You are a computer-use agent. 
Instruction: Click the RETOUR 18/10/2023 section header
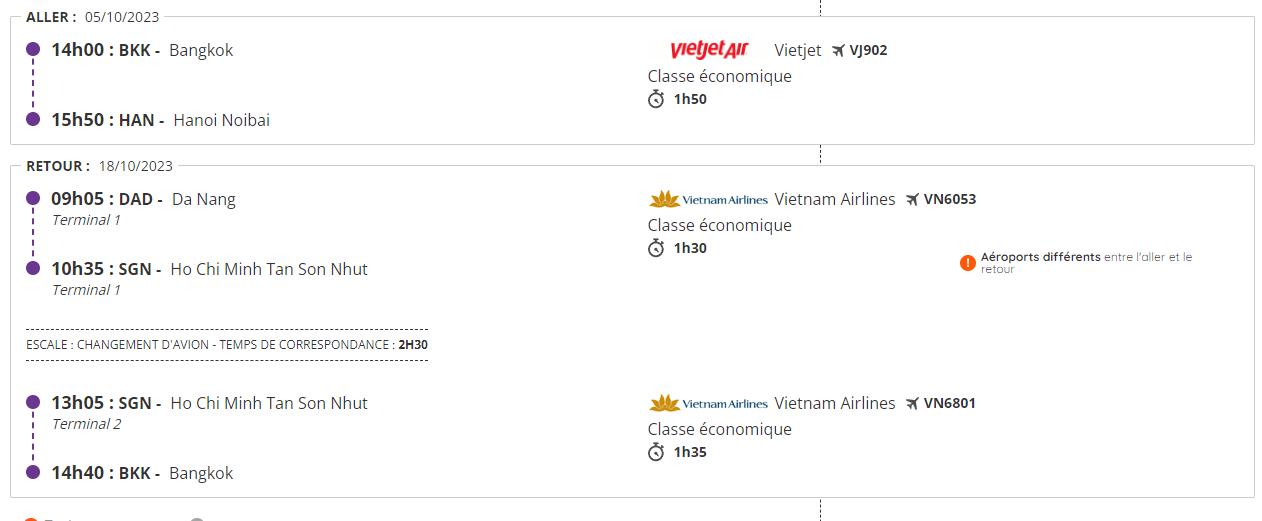[x=100, y=166]
